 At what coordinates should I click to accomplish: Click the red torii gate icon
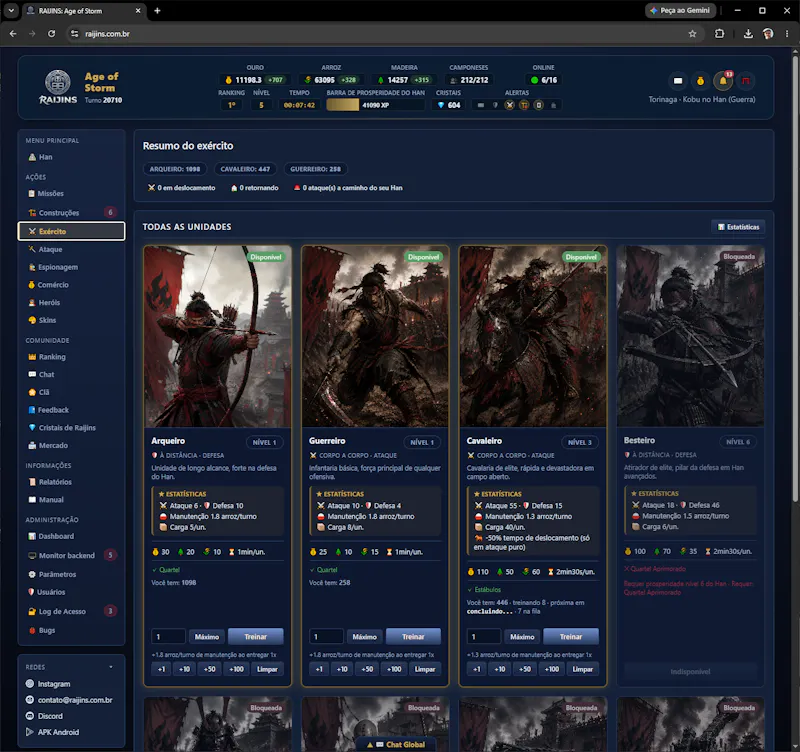(746, 81)
